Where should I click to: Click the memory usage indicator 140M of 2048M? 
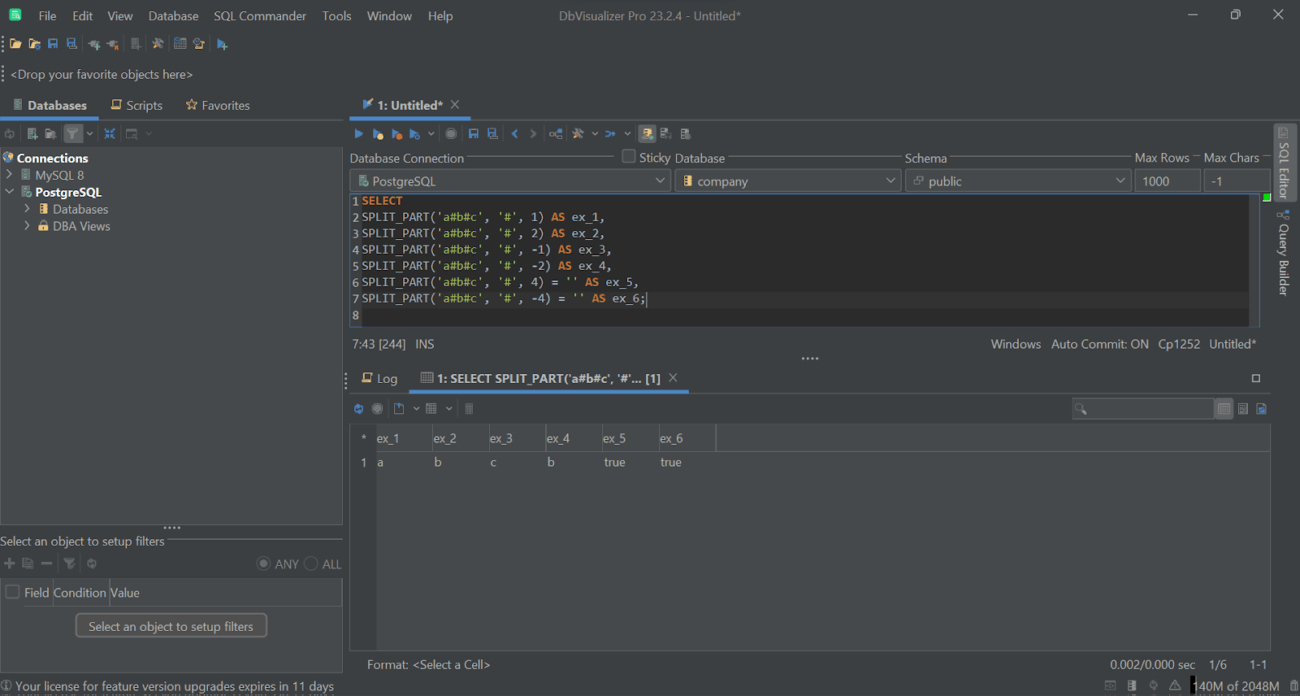point(1236,686)
